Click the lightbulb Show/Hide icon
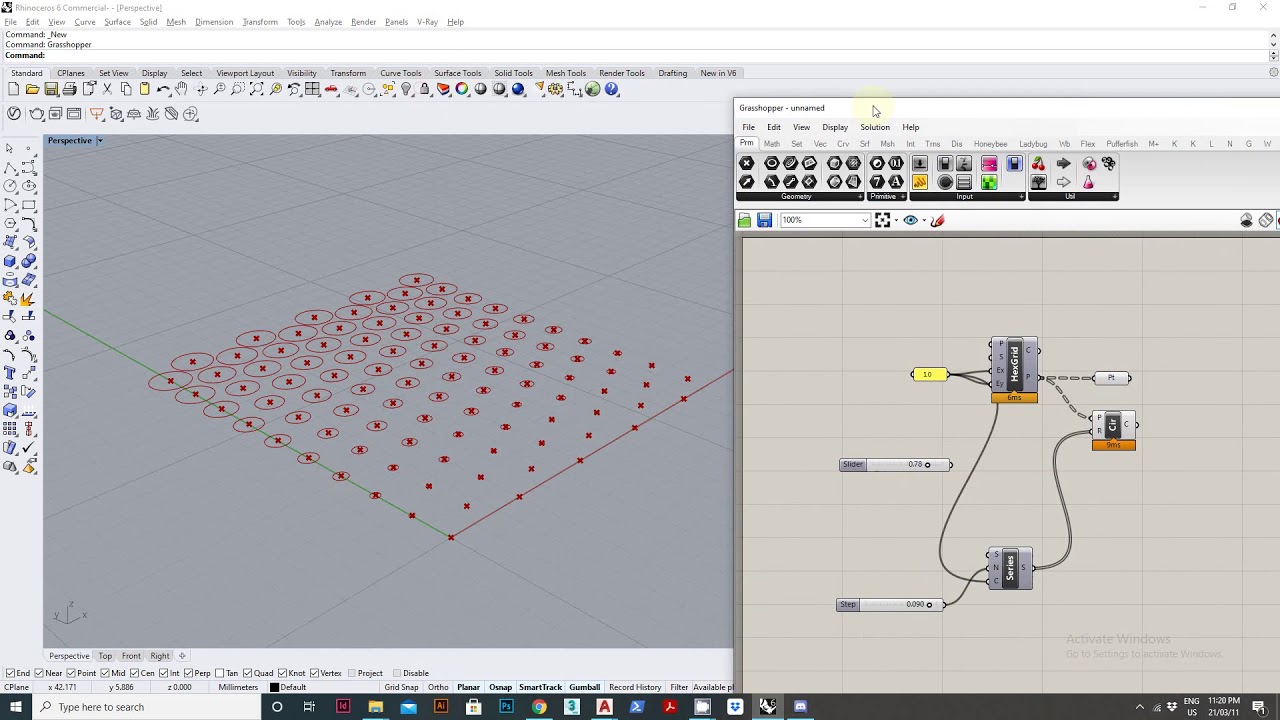The width and height of the screenshot is (1280, 720). (x=406, y=89)
